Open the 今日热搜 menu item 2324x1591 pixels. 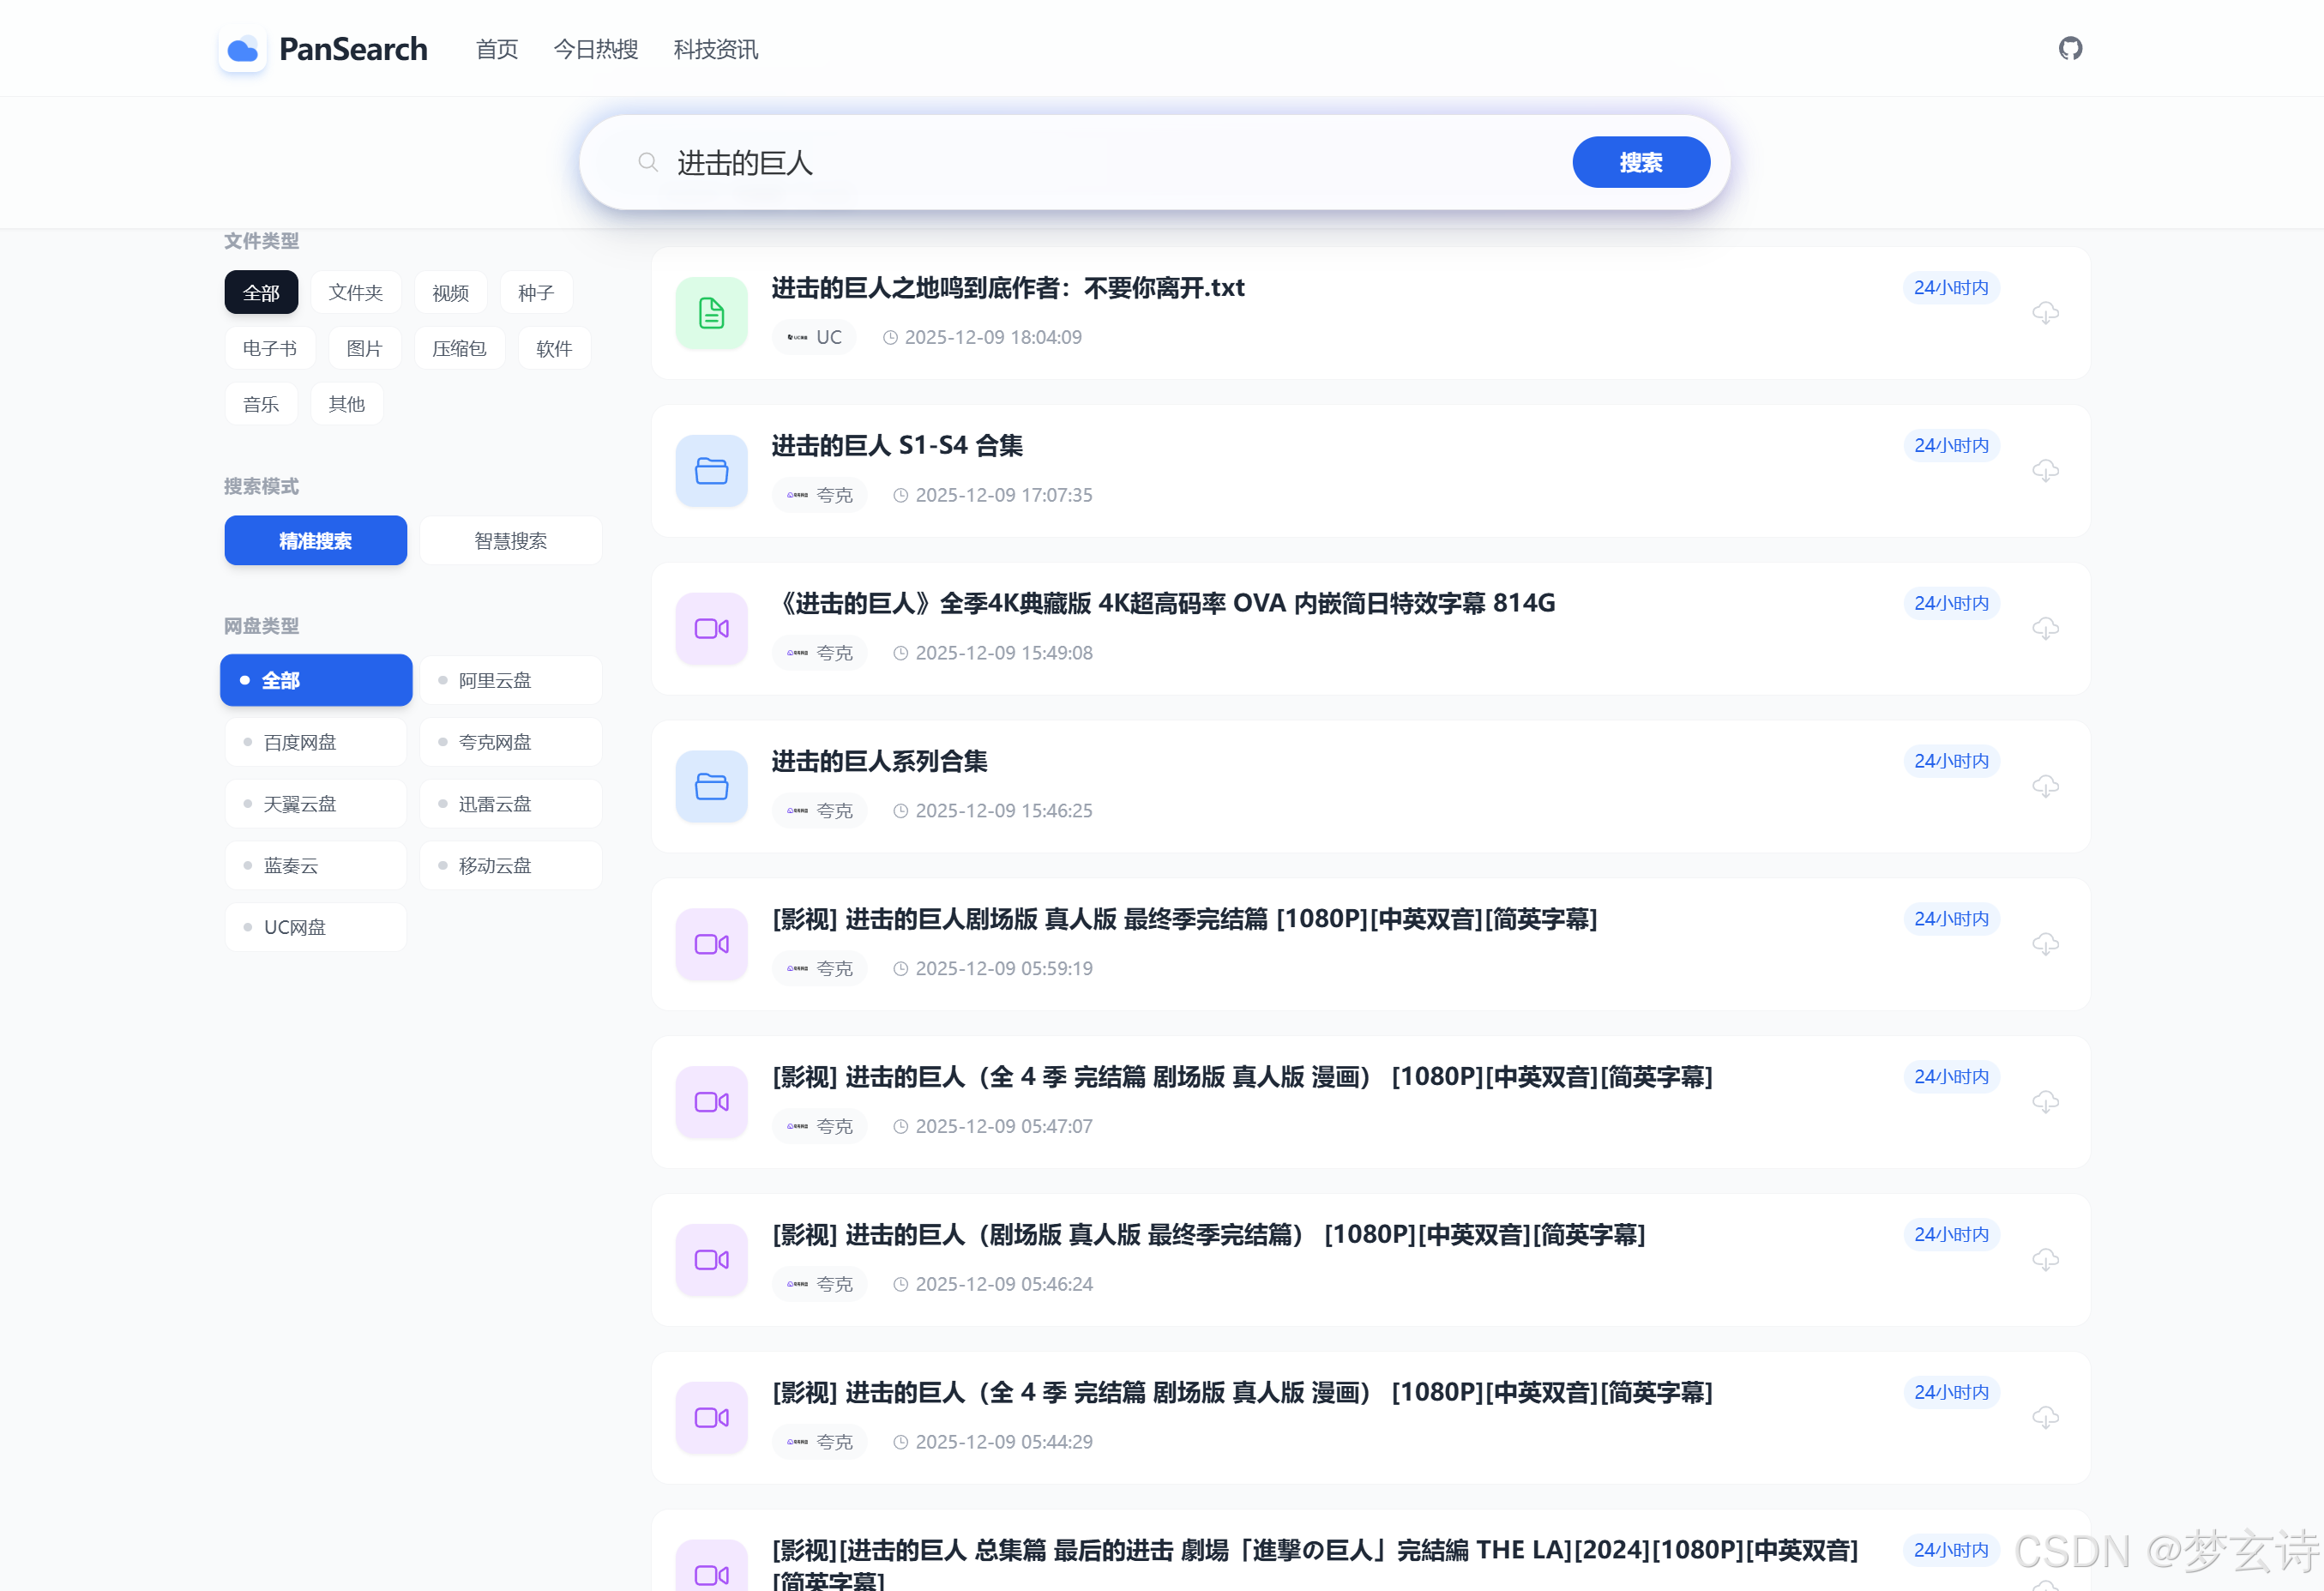595,49
